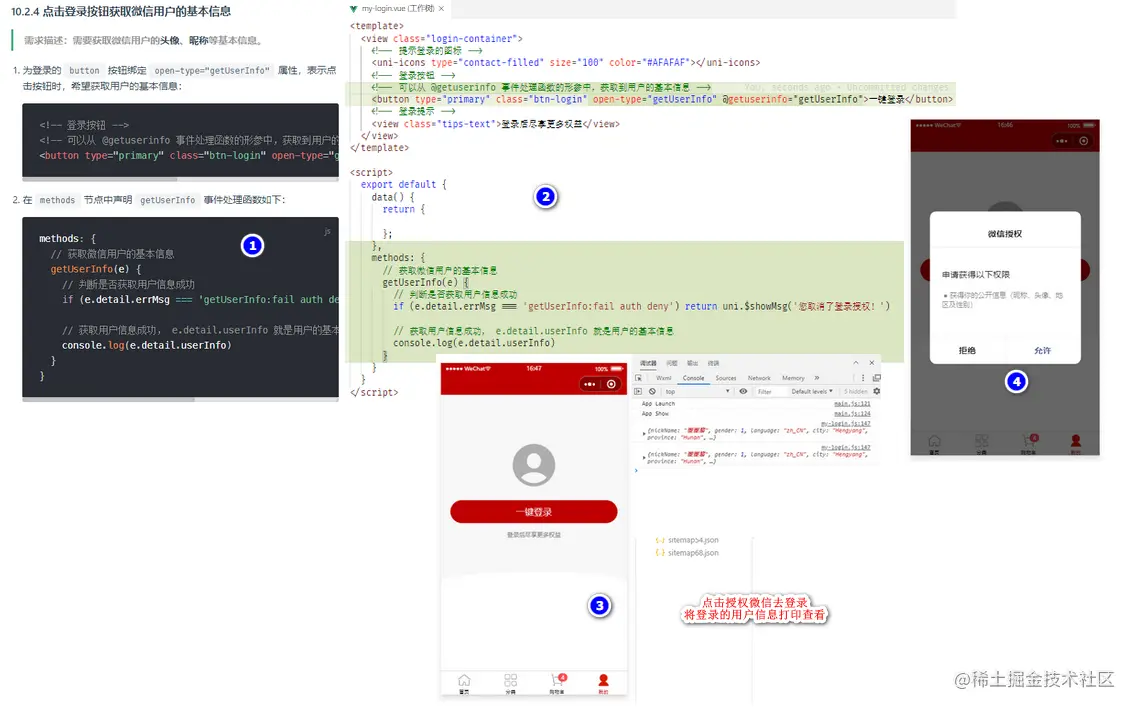Click the App Launch console log line
The image size is (1135, 710).
[x=659, y=404]
